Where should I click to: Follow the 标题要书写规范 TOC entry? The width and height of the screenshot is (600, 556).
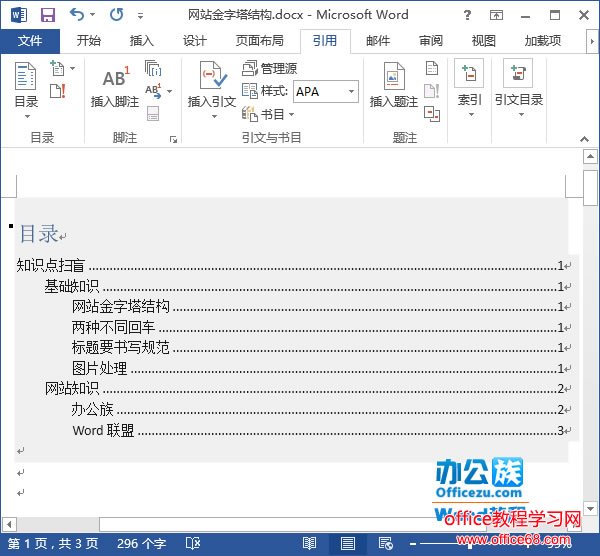tap(321, 347)
